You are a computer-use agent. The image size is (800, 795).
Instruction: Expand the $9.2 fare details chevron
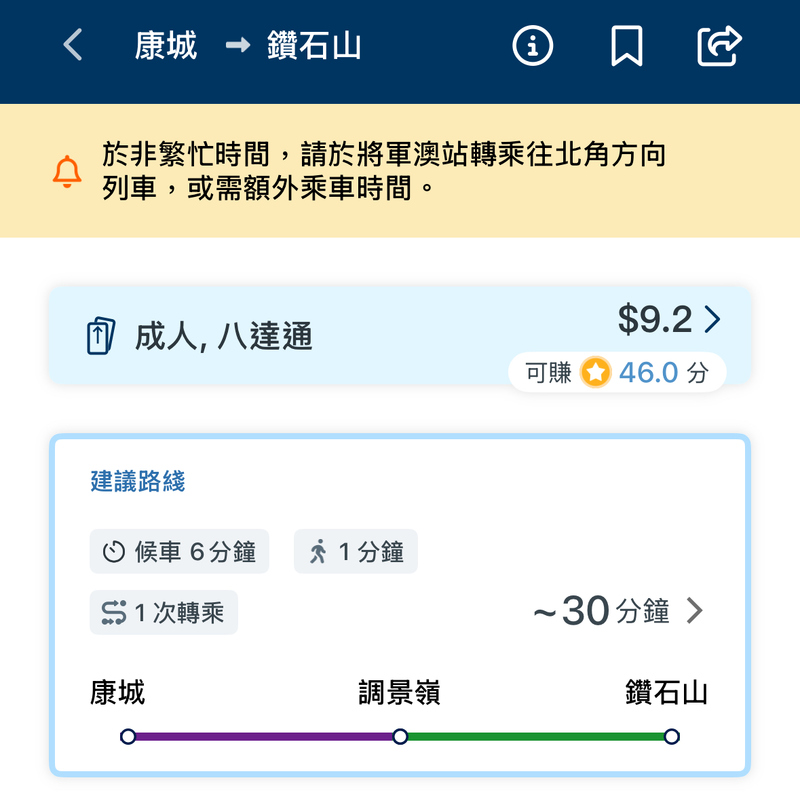712,319
